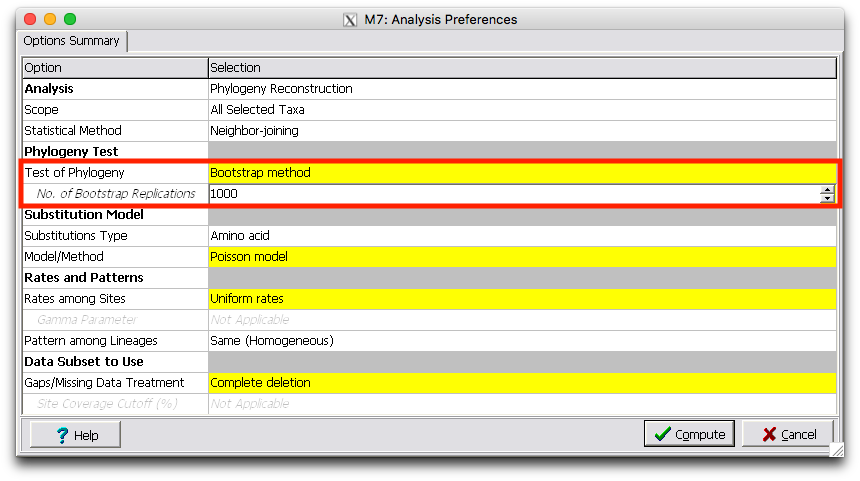860x481 pixels.
Task: Select the Neighbor-joining Statistical Method cell
Action: [x=521, y=131]
